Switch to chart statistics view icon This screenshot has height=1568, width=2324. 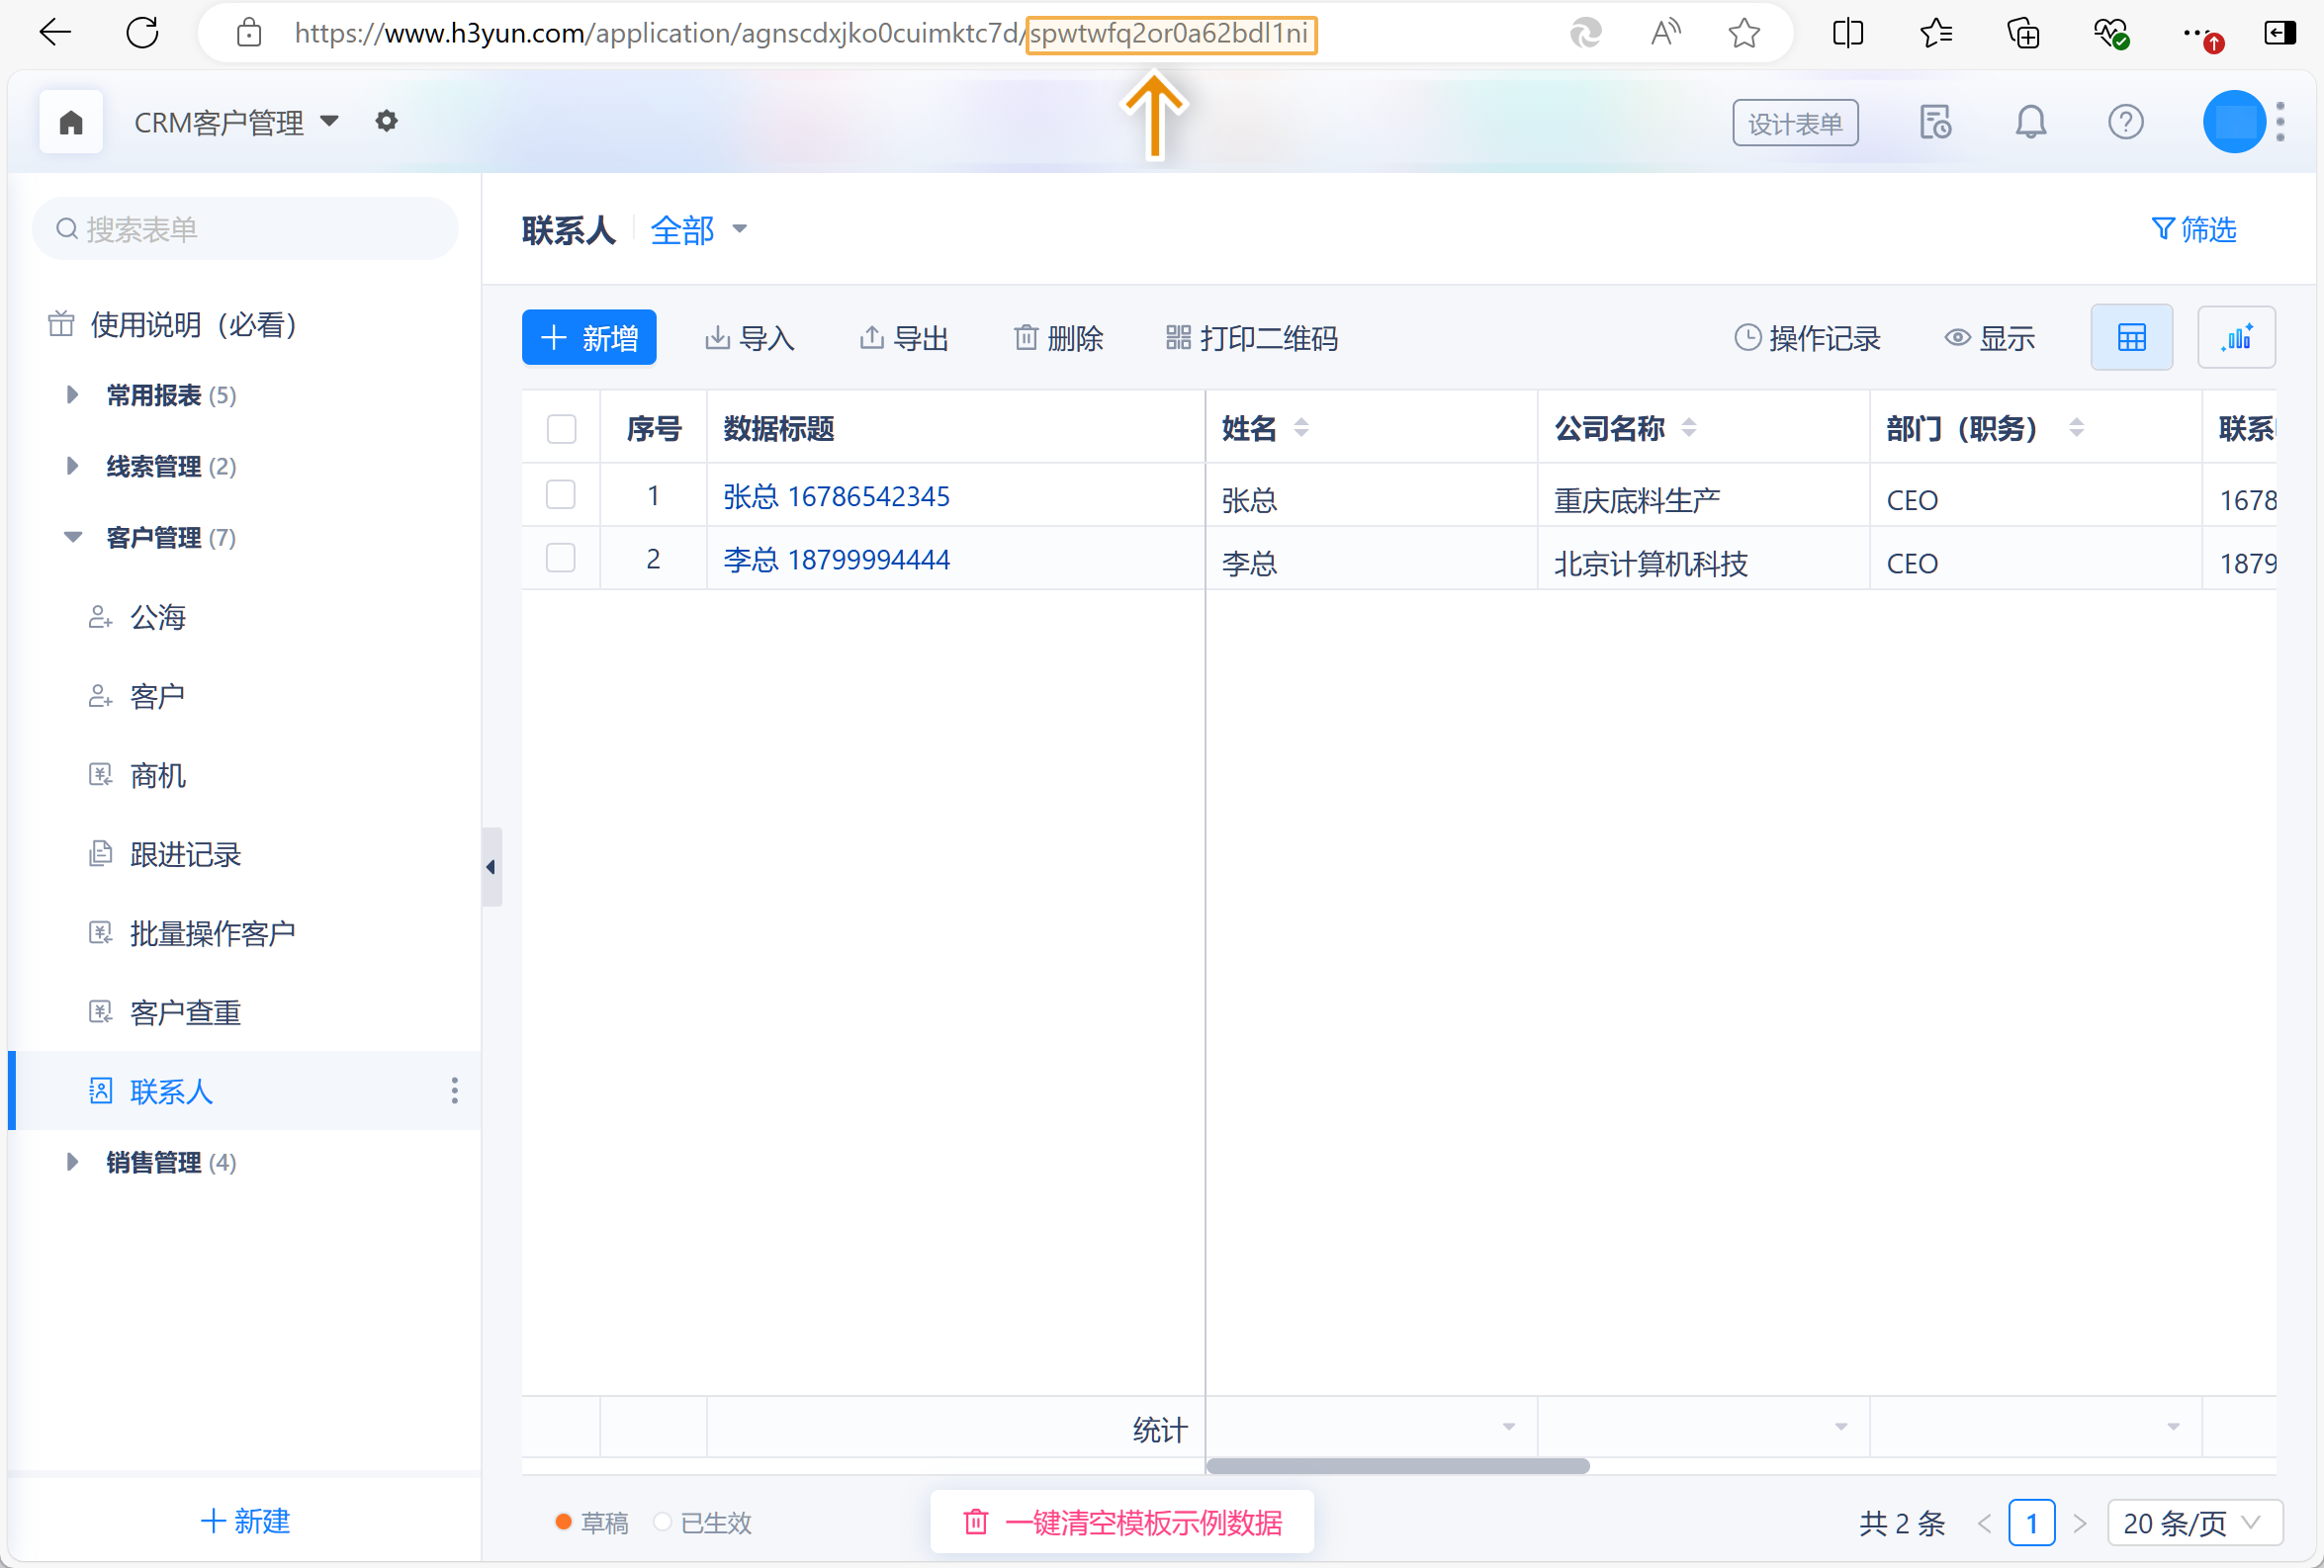point(2236,338)
